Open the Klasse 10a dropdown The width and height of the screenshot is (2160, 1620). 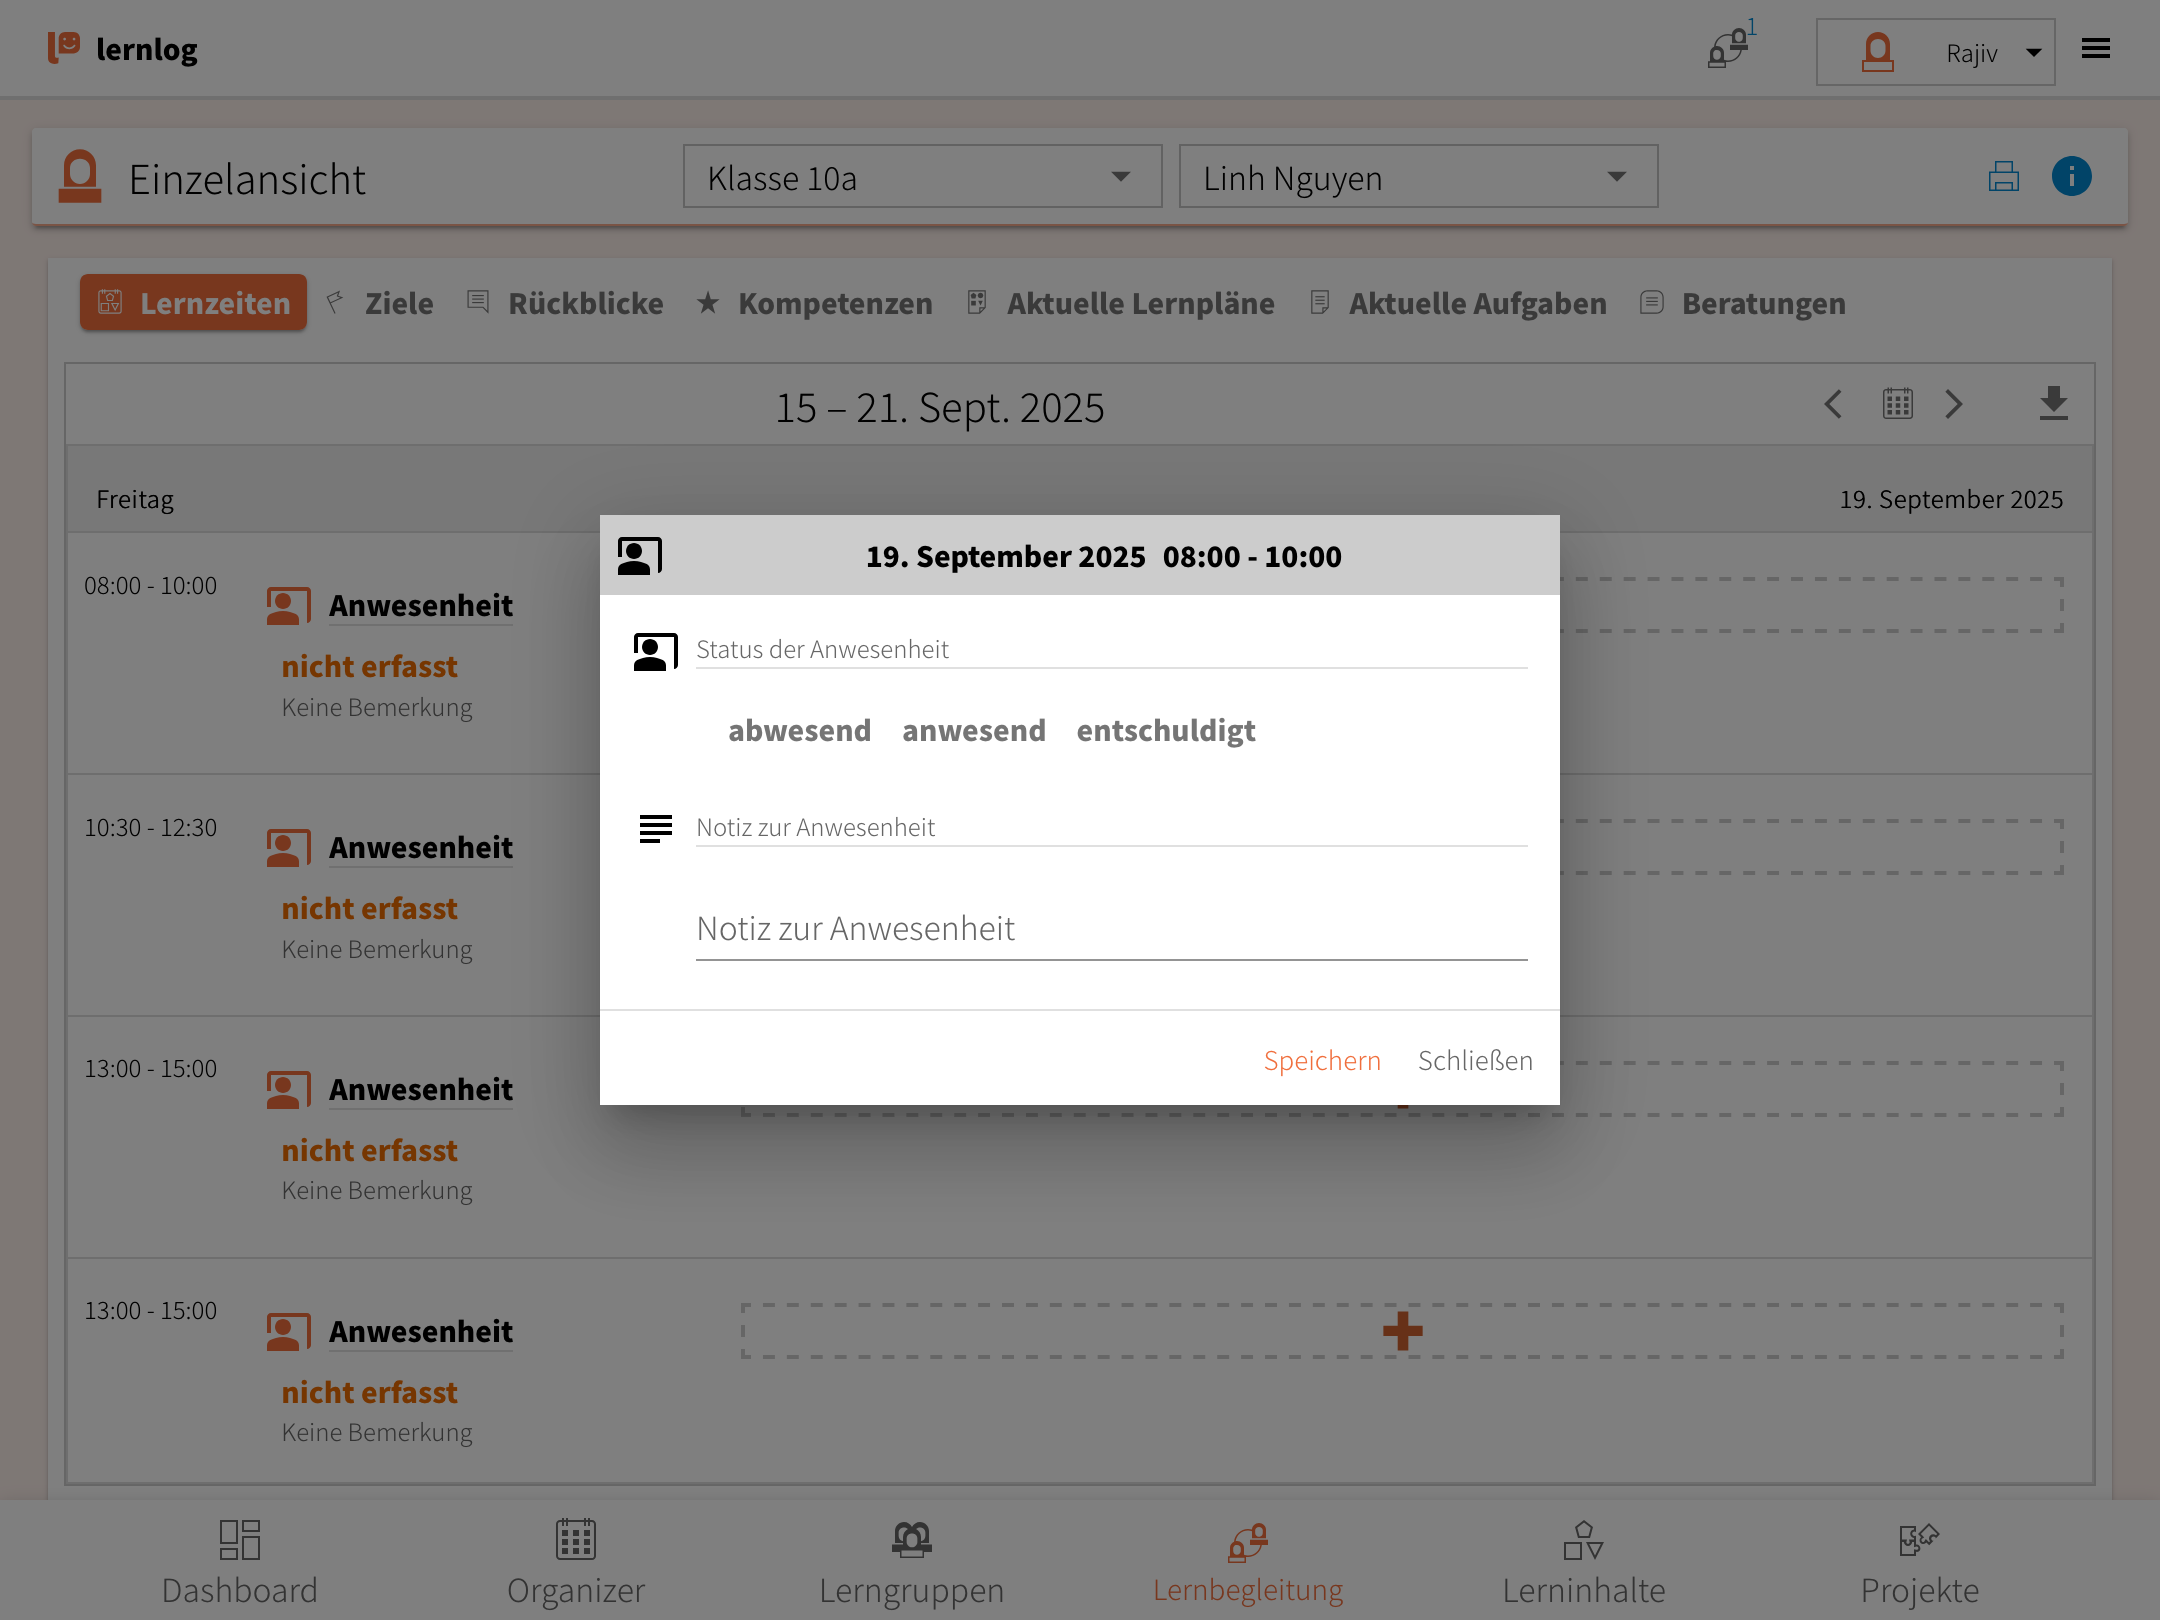tap(921, 177)
